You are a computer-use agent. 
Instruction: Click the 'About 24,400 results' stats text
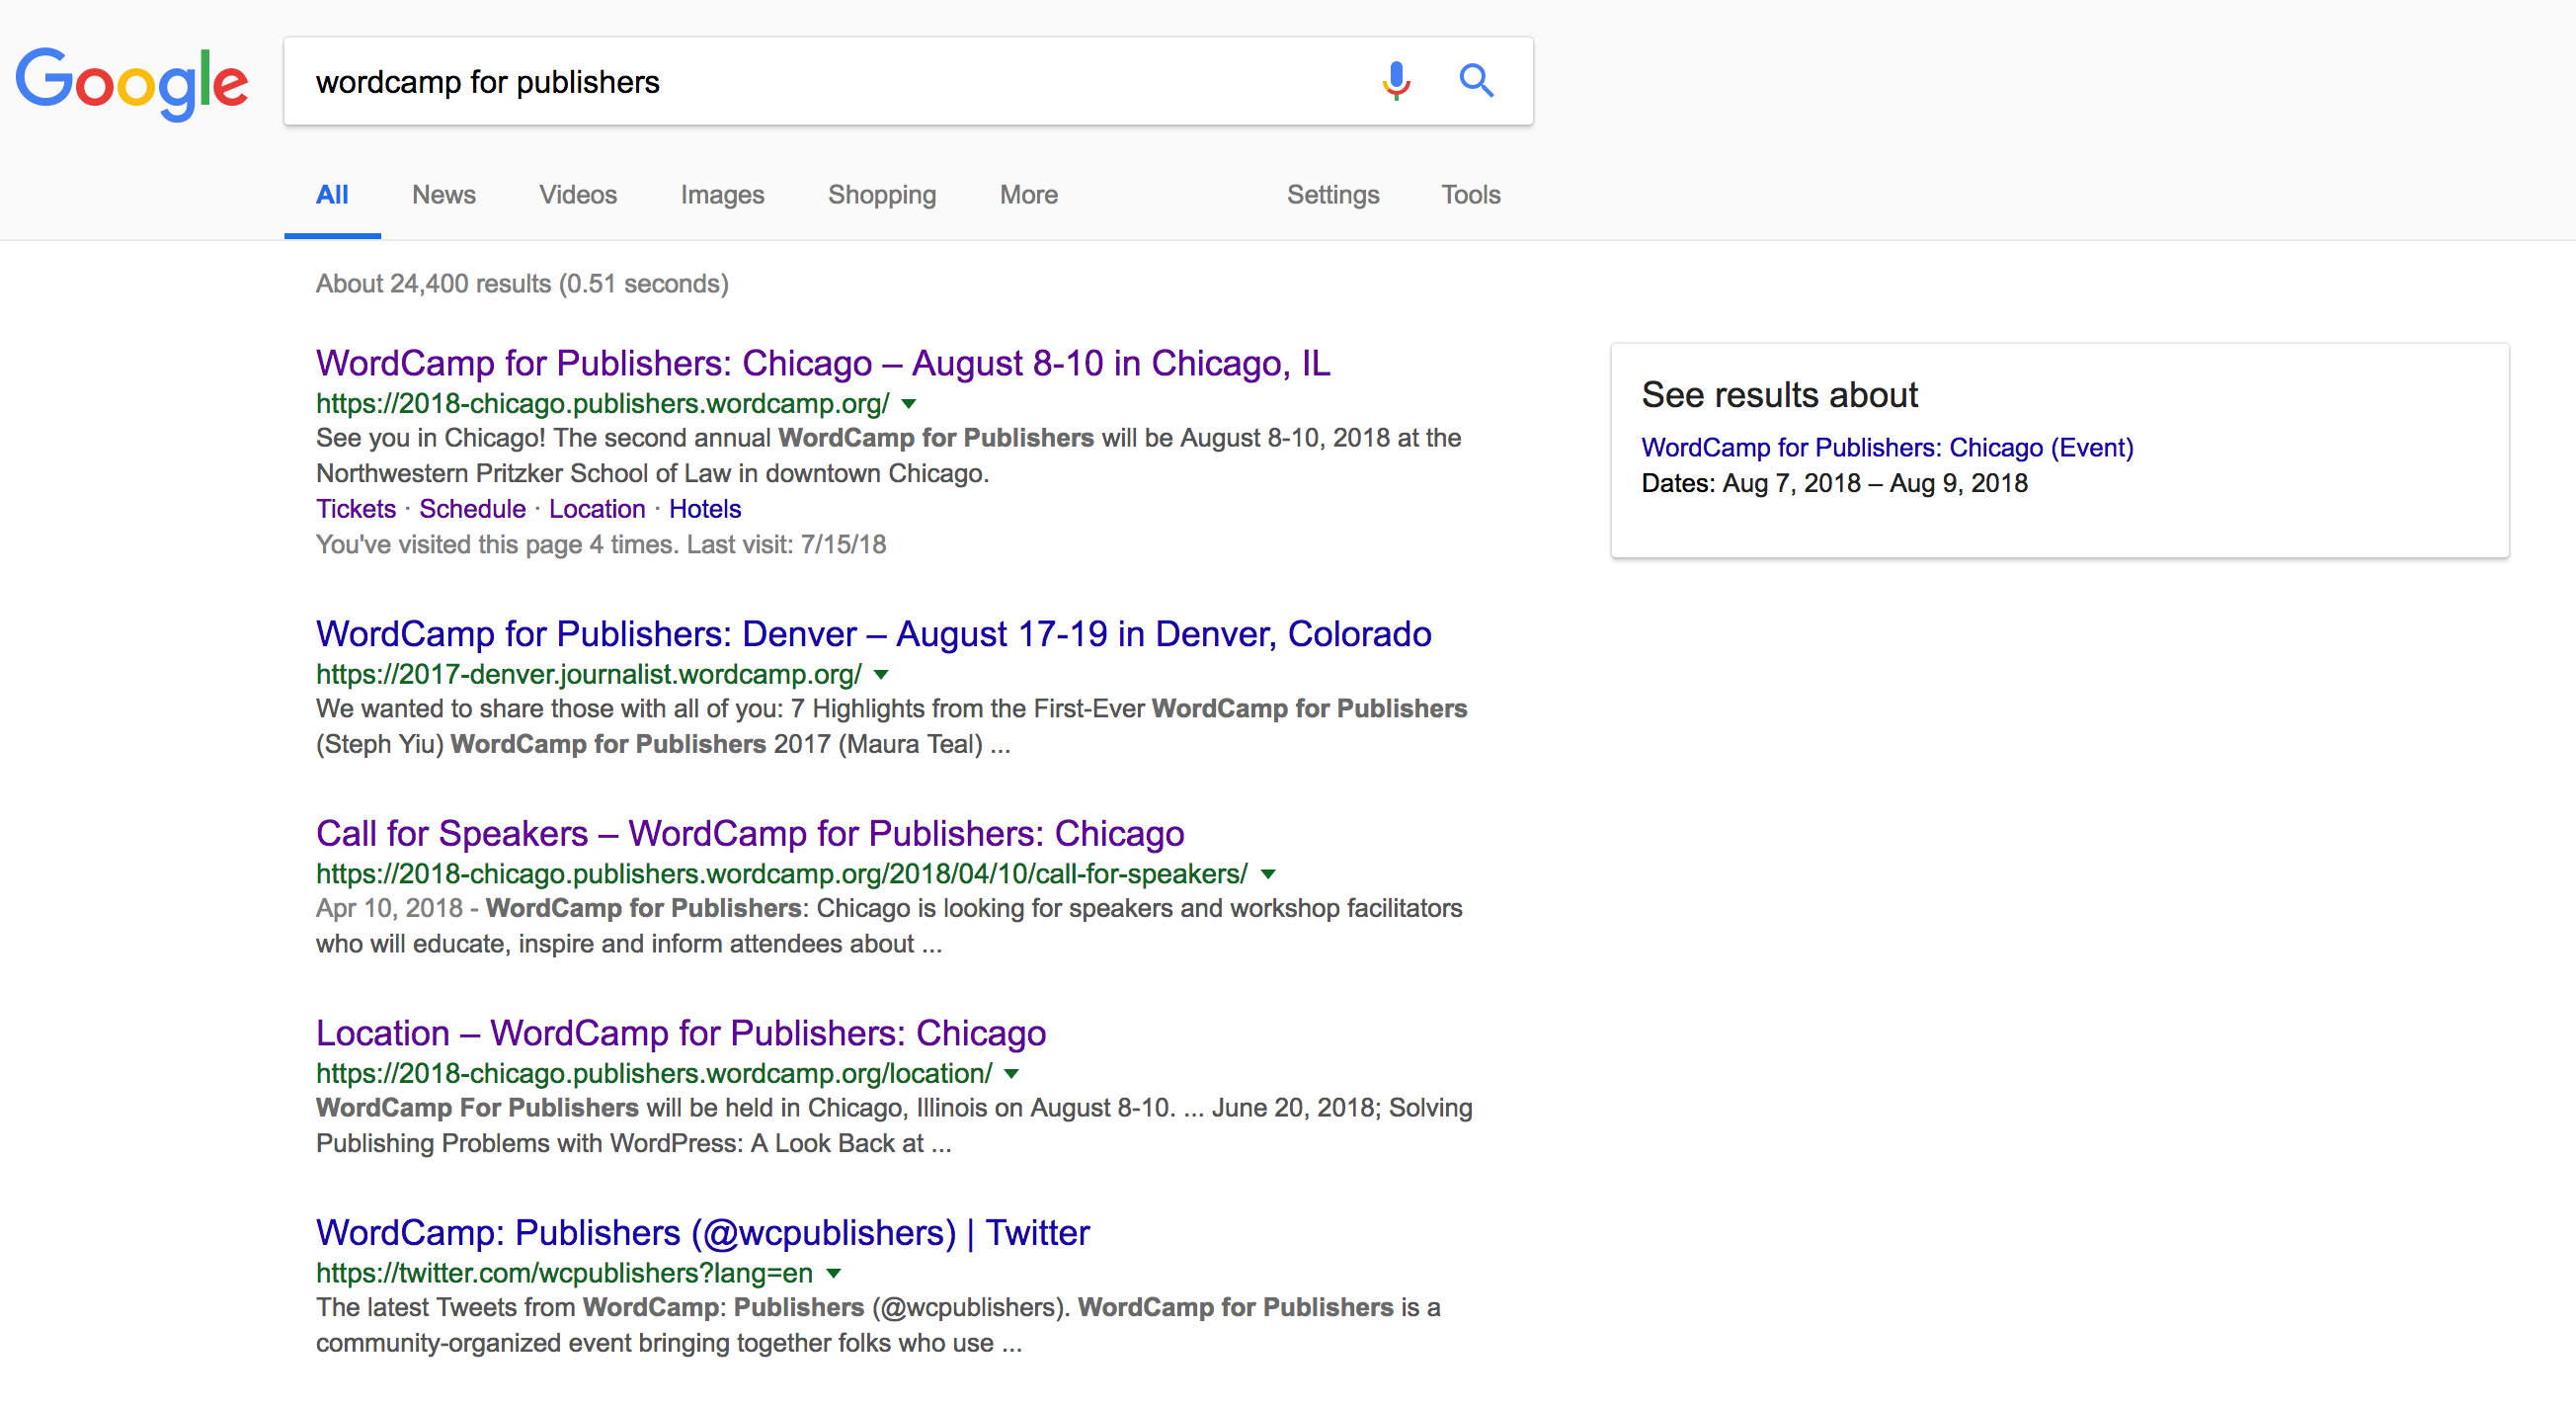[x=522, y=284]
